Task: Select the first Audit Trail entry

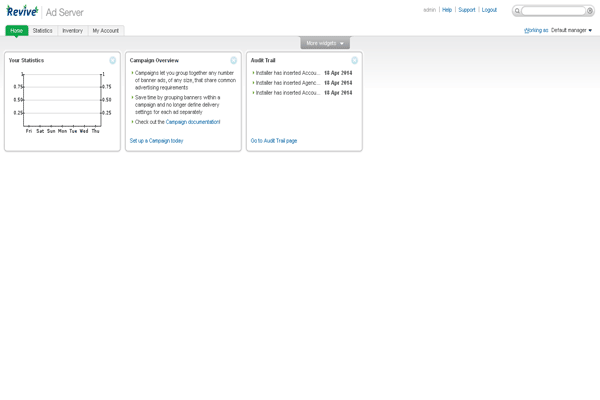Action: (x=288, y=73)
